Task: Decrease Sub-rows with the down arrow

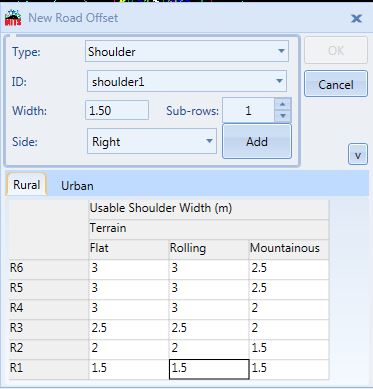Action: pyautogui.click(x=283, y=116)
